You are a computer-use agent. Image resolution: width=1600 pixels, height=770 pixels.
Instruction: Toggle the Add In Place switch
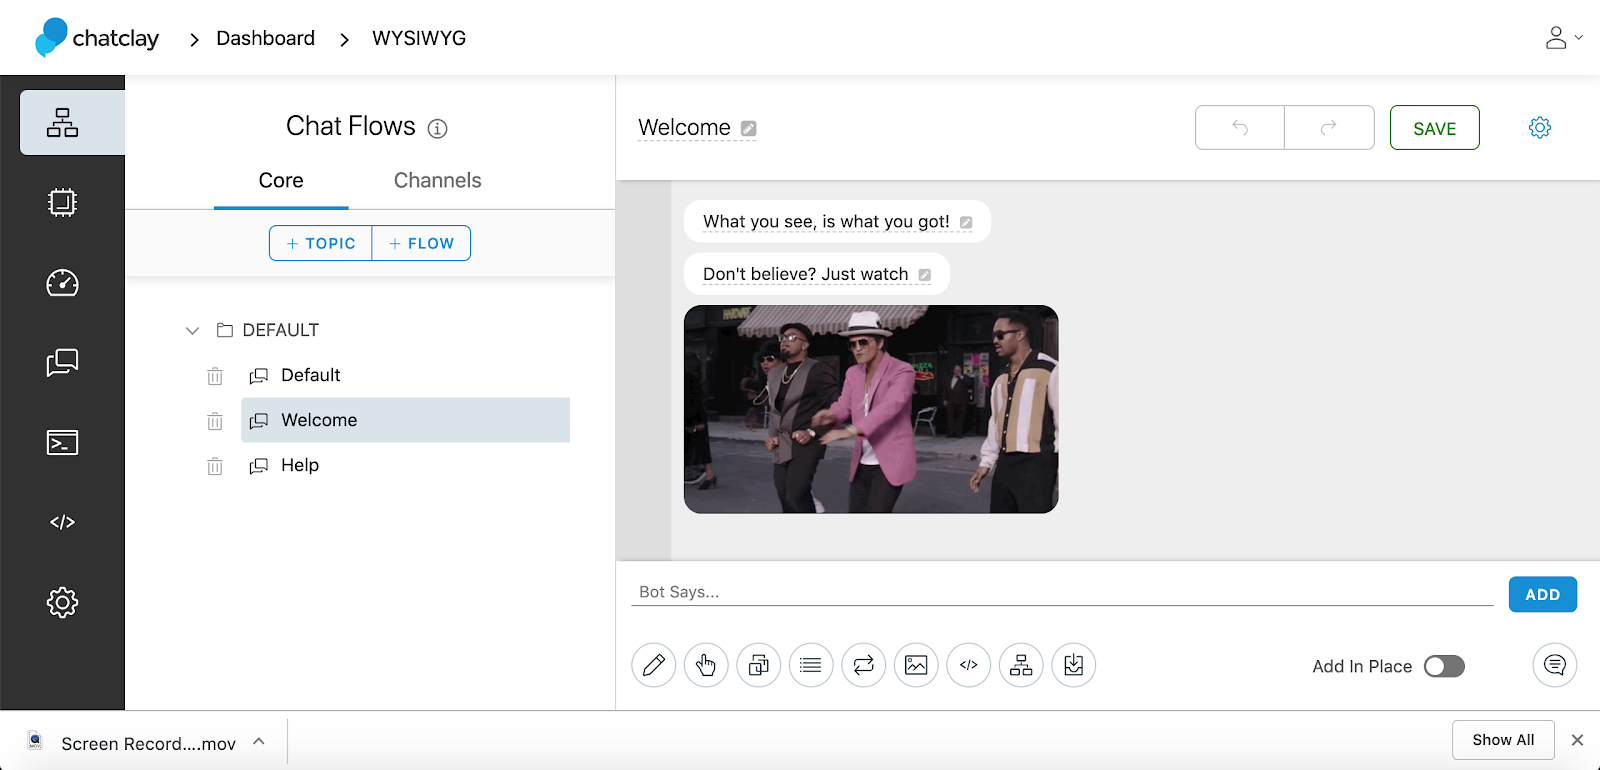coord(1444,666)
